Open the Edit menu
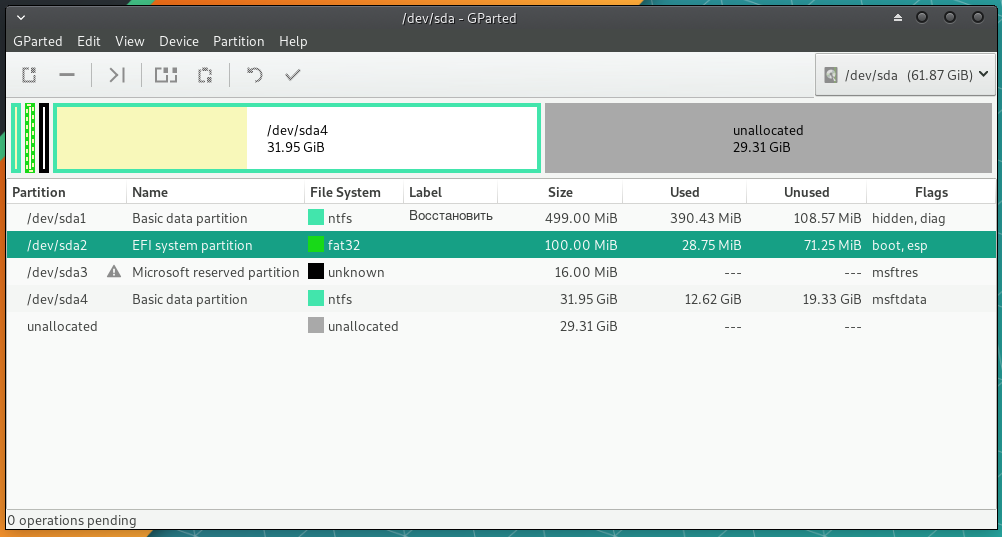1002x537 pixels. (89, 41)
